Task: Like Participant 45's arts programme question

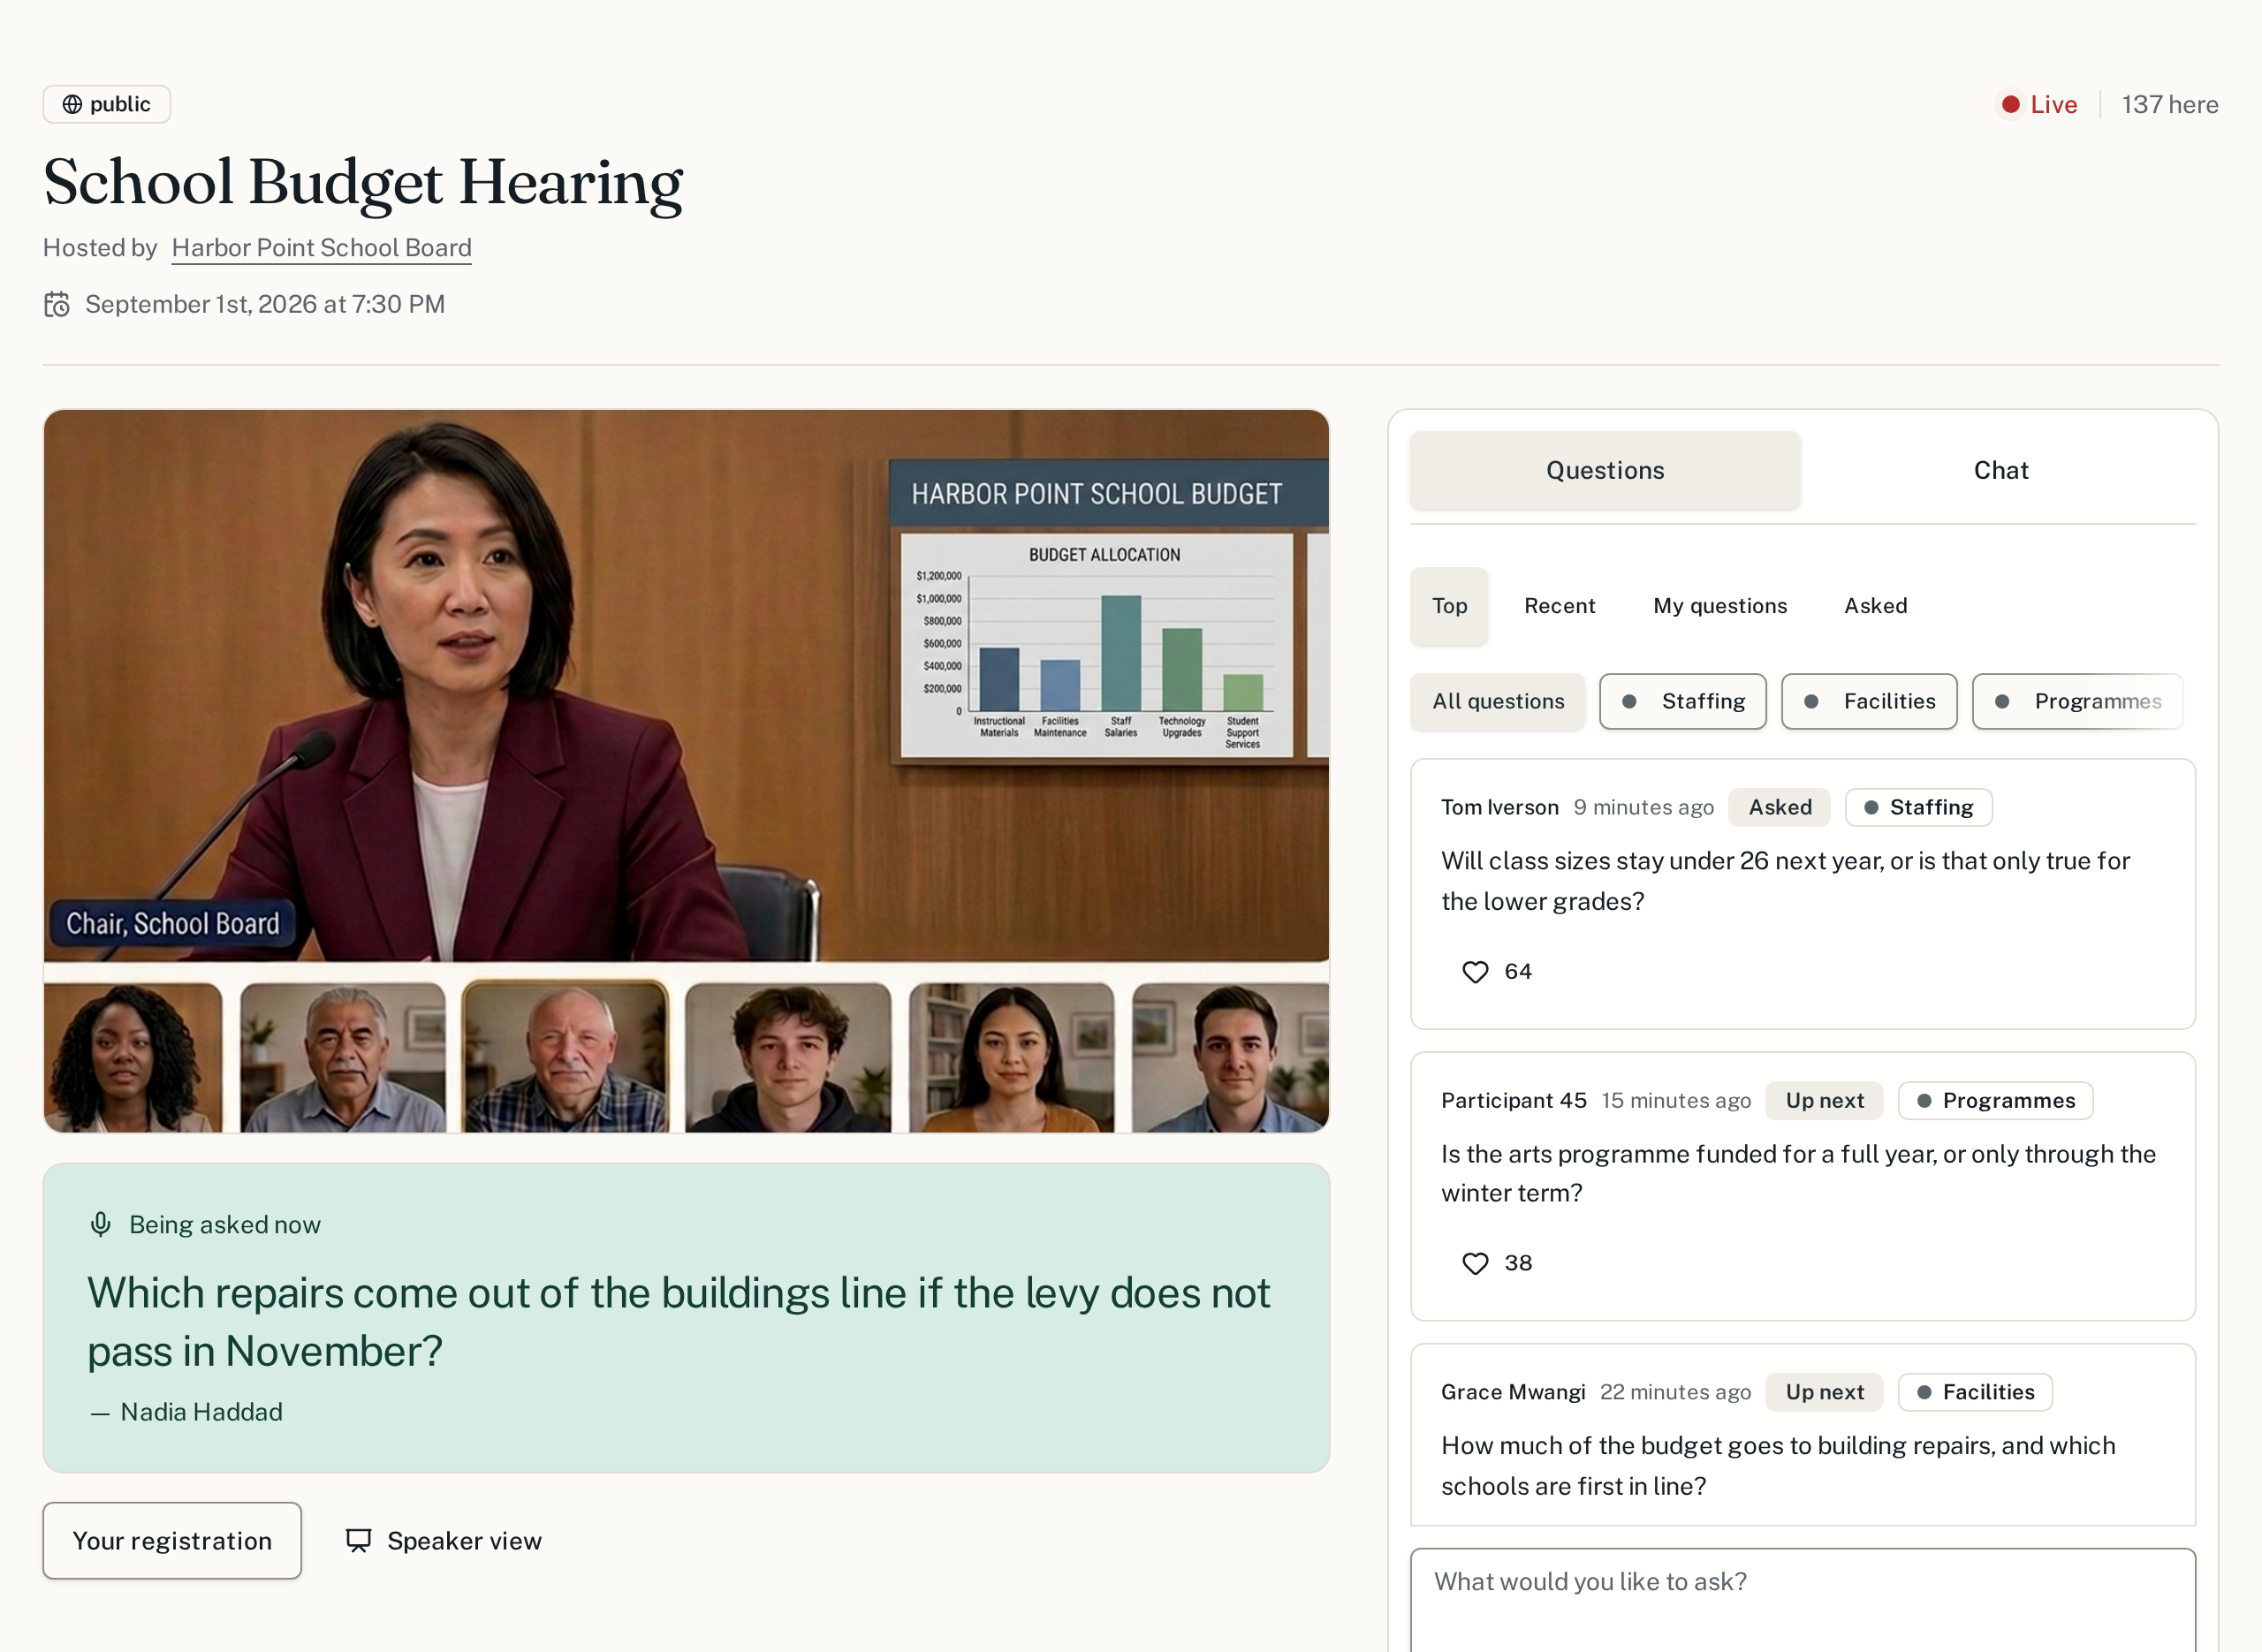Action: point(1475,1263)
